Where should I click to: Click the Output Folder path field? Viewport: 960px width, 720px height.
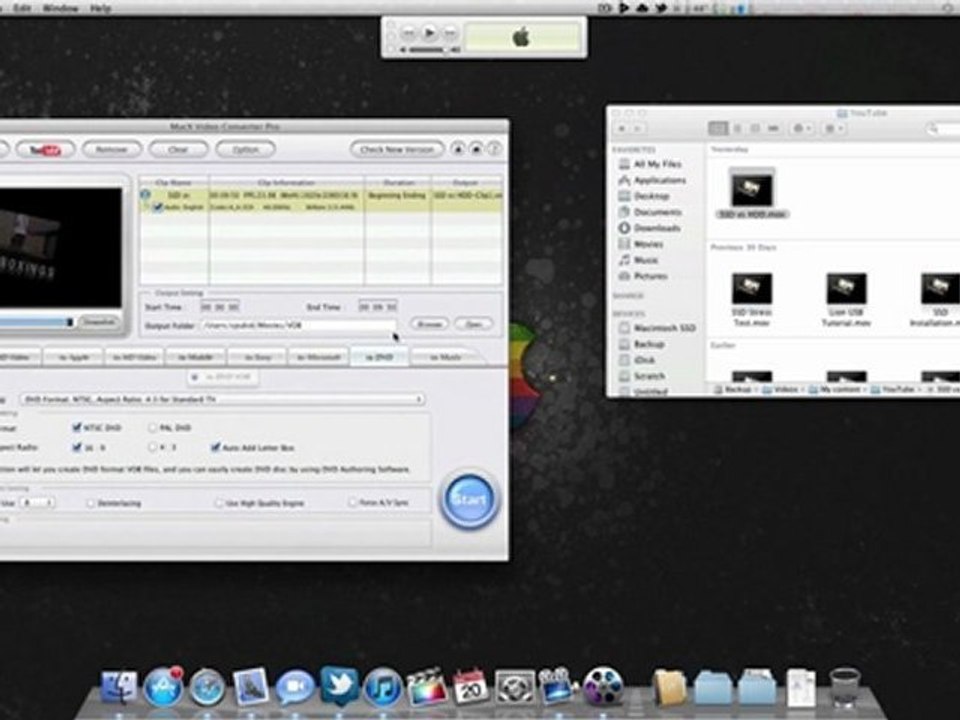(299, 325)
